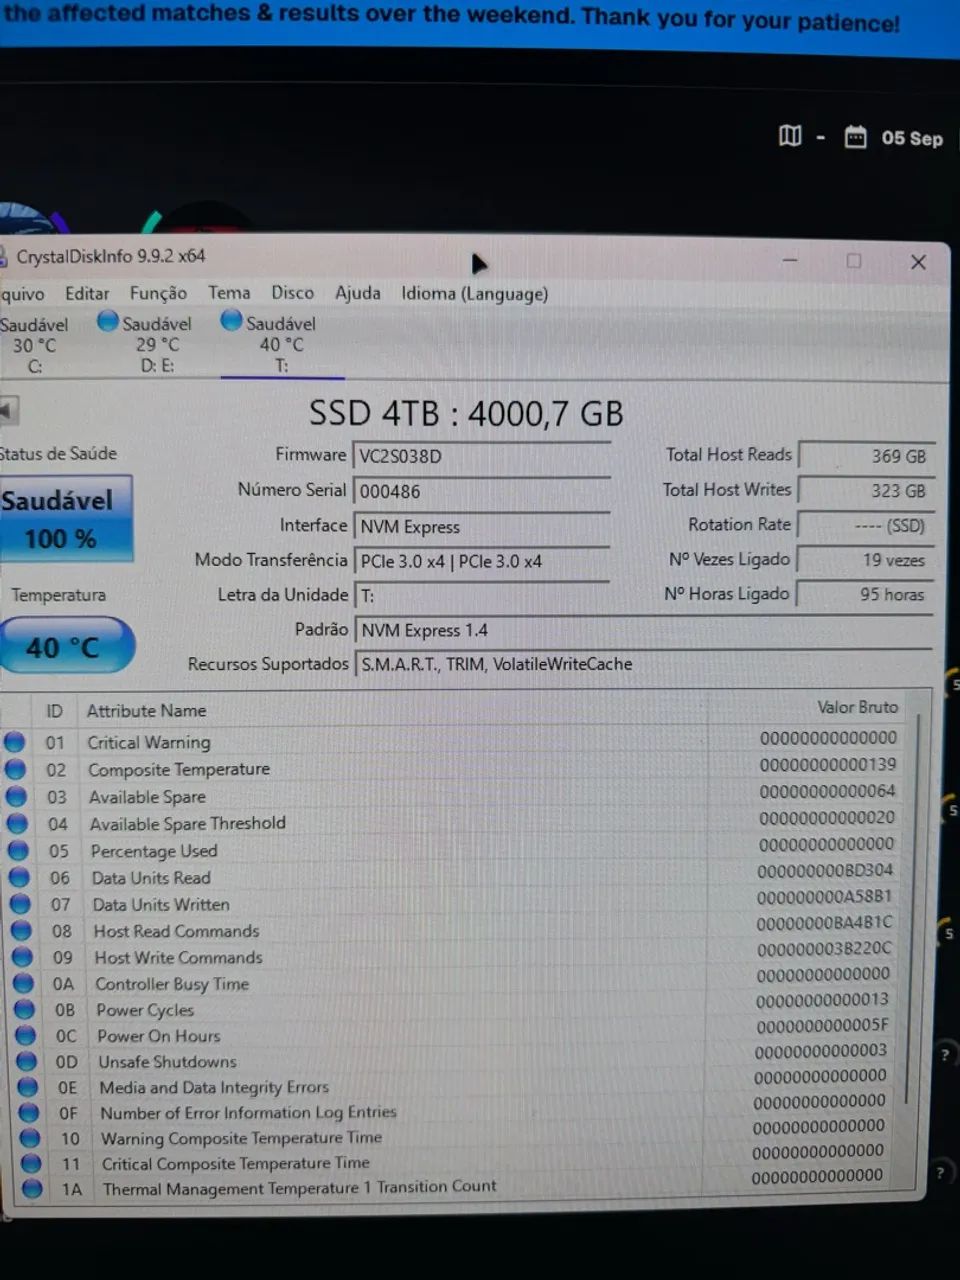Click the Attribute Name column header
The width and height of the screenshot is (960, 1280).
coord(146,711)
